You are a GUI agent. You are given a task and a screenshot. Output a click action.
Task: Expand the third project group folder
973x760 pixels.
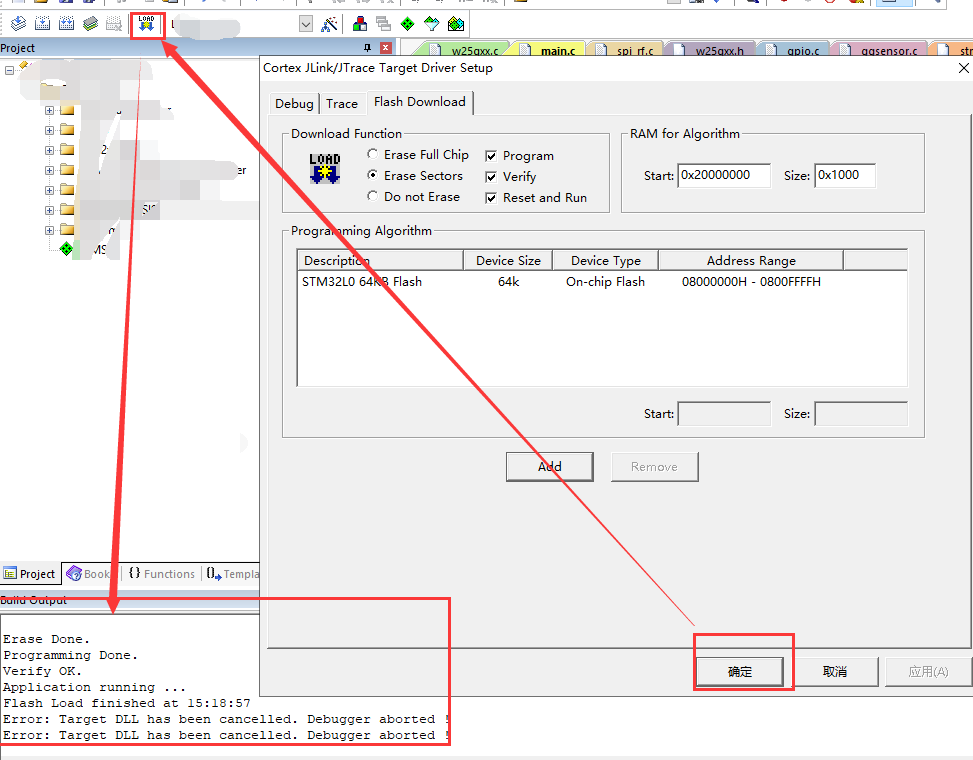49,150
